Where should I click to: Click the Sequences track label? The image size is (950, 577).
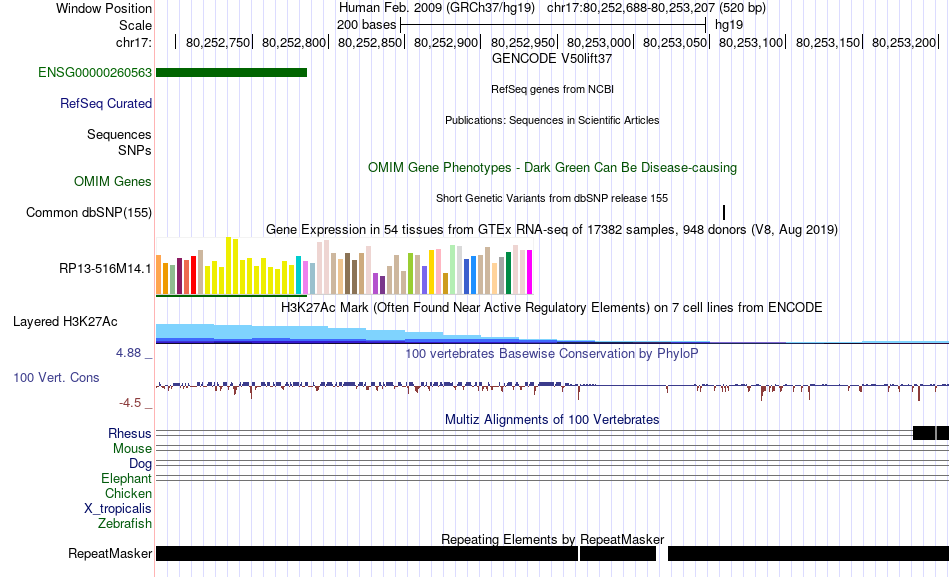point(119,135)
